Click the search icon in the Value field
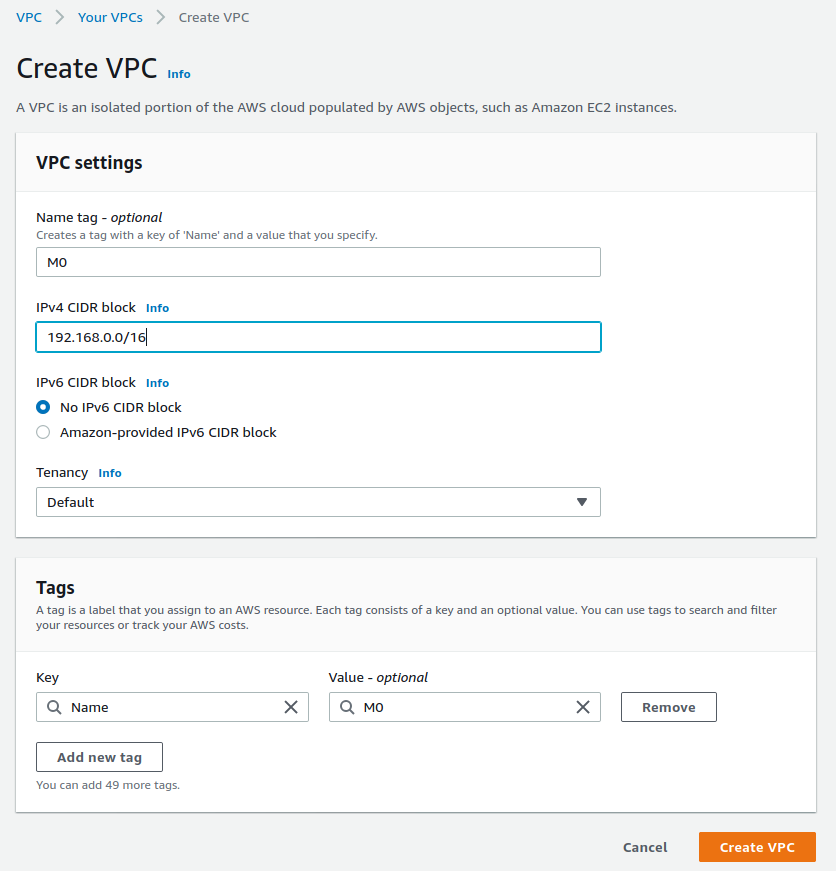Image resolution: width=836 pixels, height=871 pixels. 347,707
